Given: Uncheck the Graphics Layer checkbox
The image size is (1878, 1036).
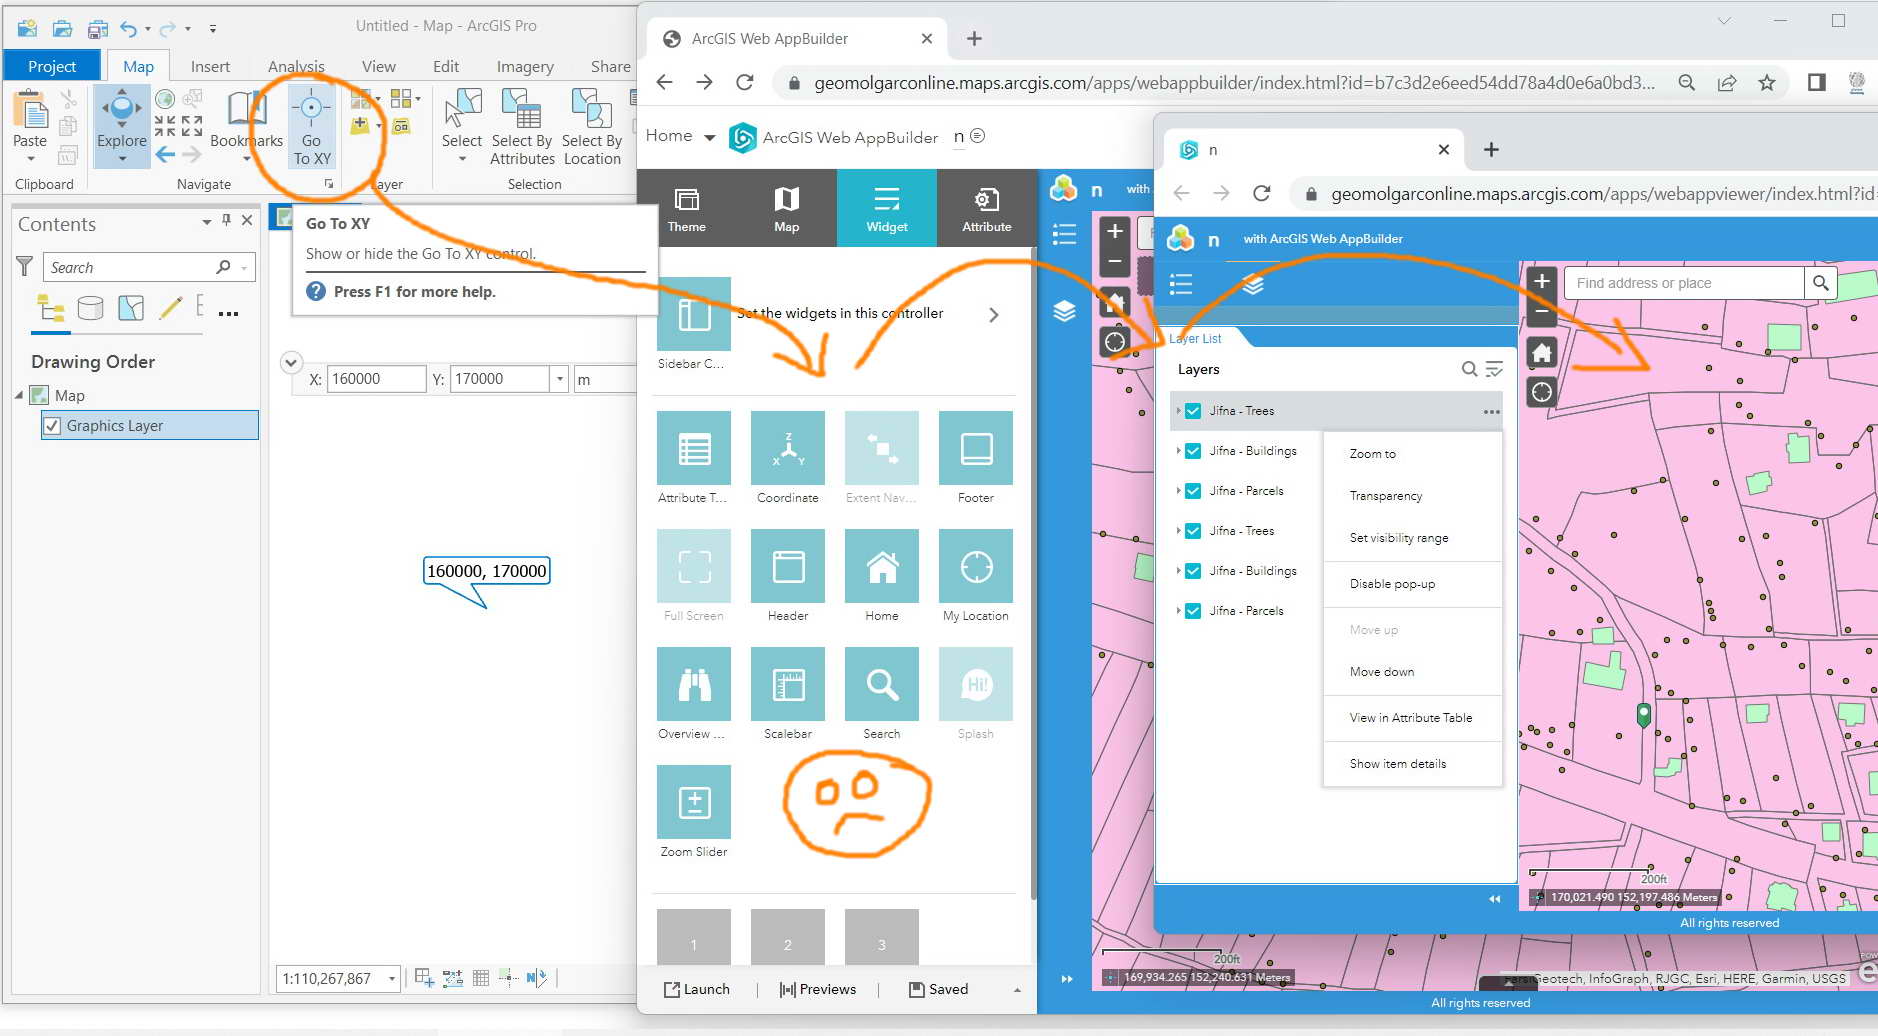Looking at the screenshot, I should 53,425.
